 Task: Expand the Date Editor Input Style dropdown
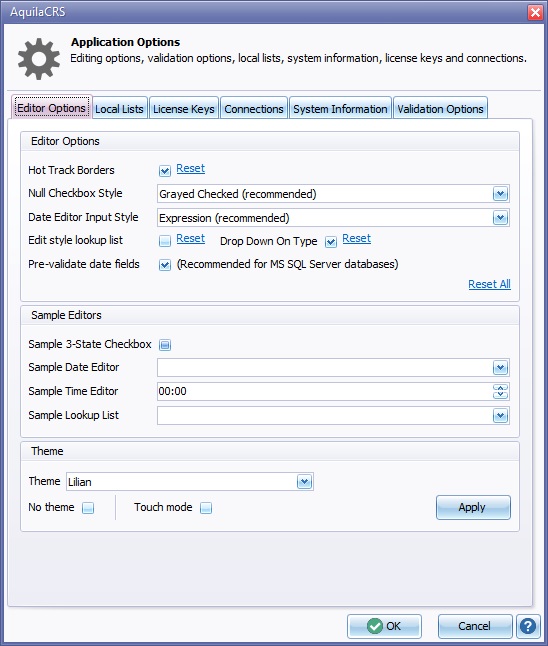pyautogui.click(x=500, y=218)
